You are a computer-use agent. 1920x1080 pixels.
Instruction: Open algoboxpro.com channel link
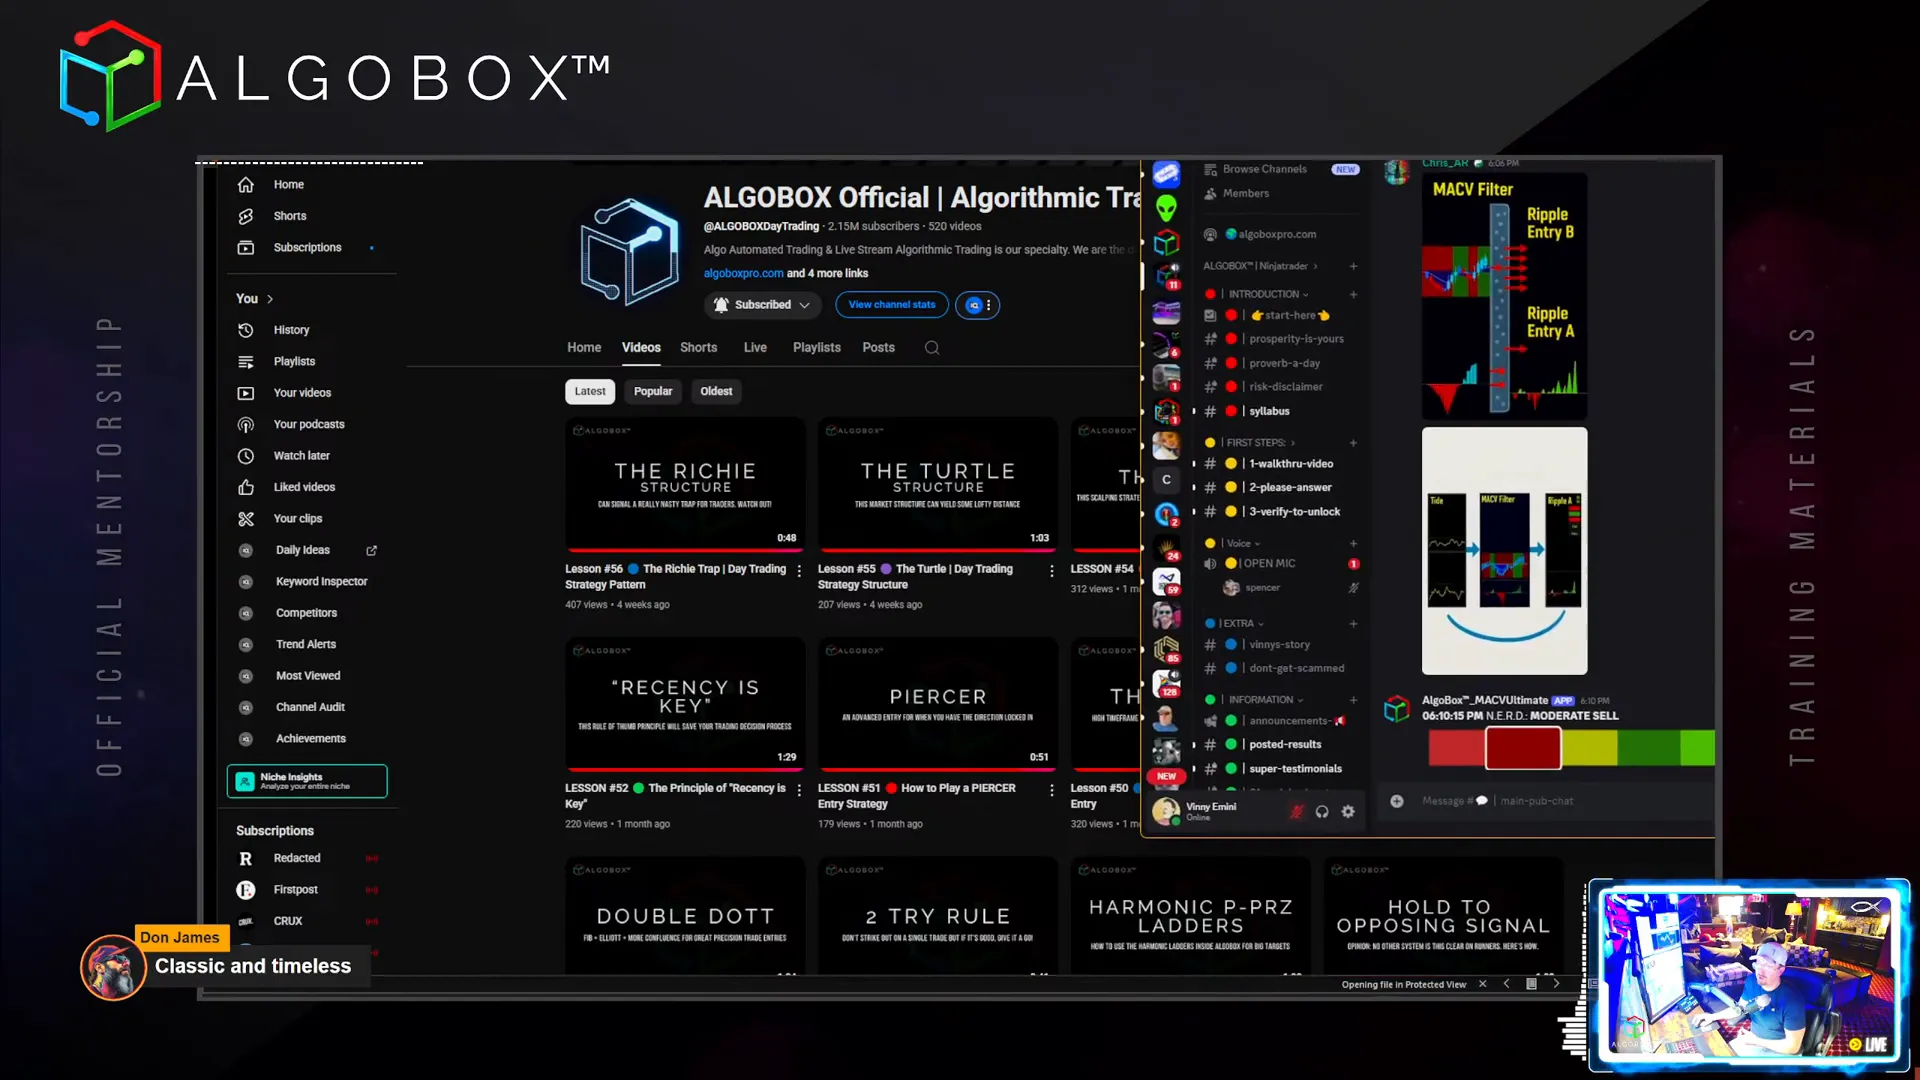[x=743, y=274]
